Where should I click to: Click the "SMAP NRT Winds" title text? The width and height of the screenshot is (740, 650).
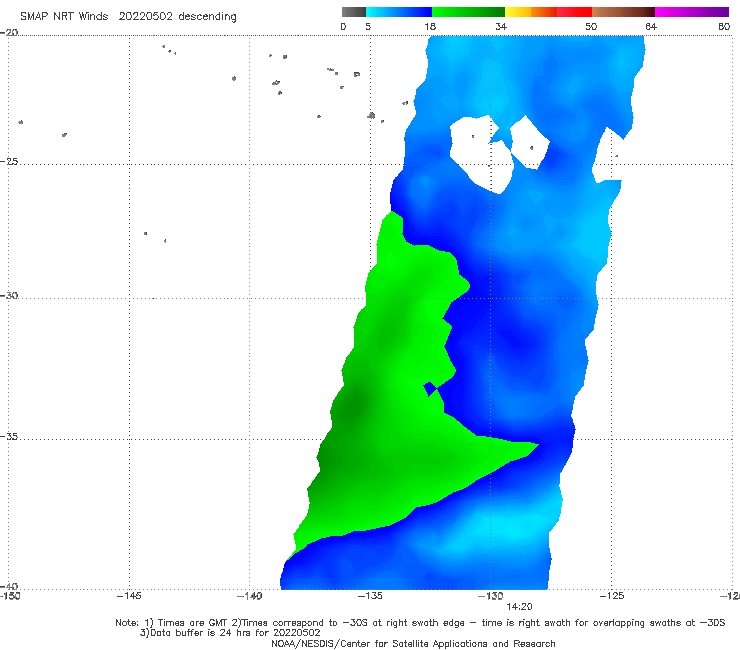click(64, 17)
